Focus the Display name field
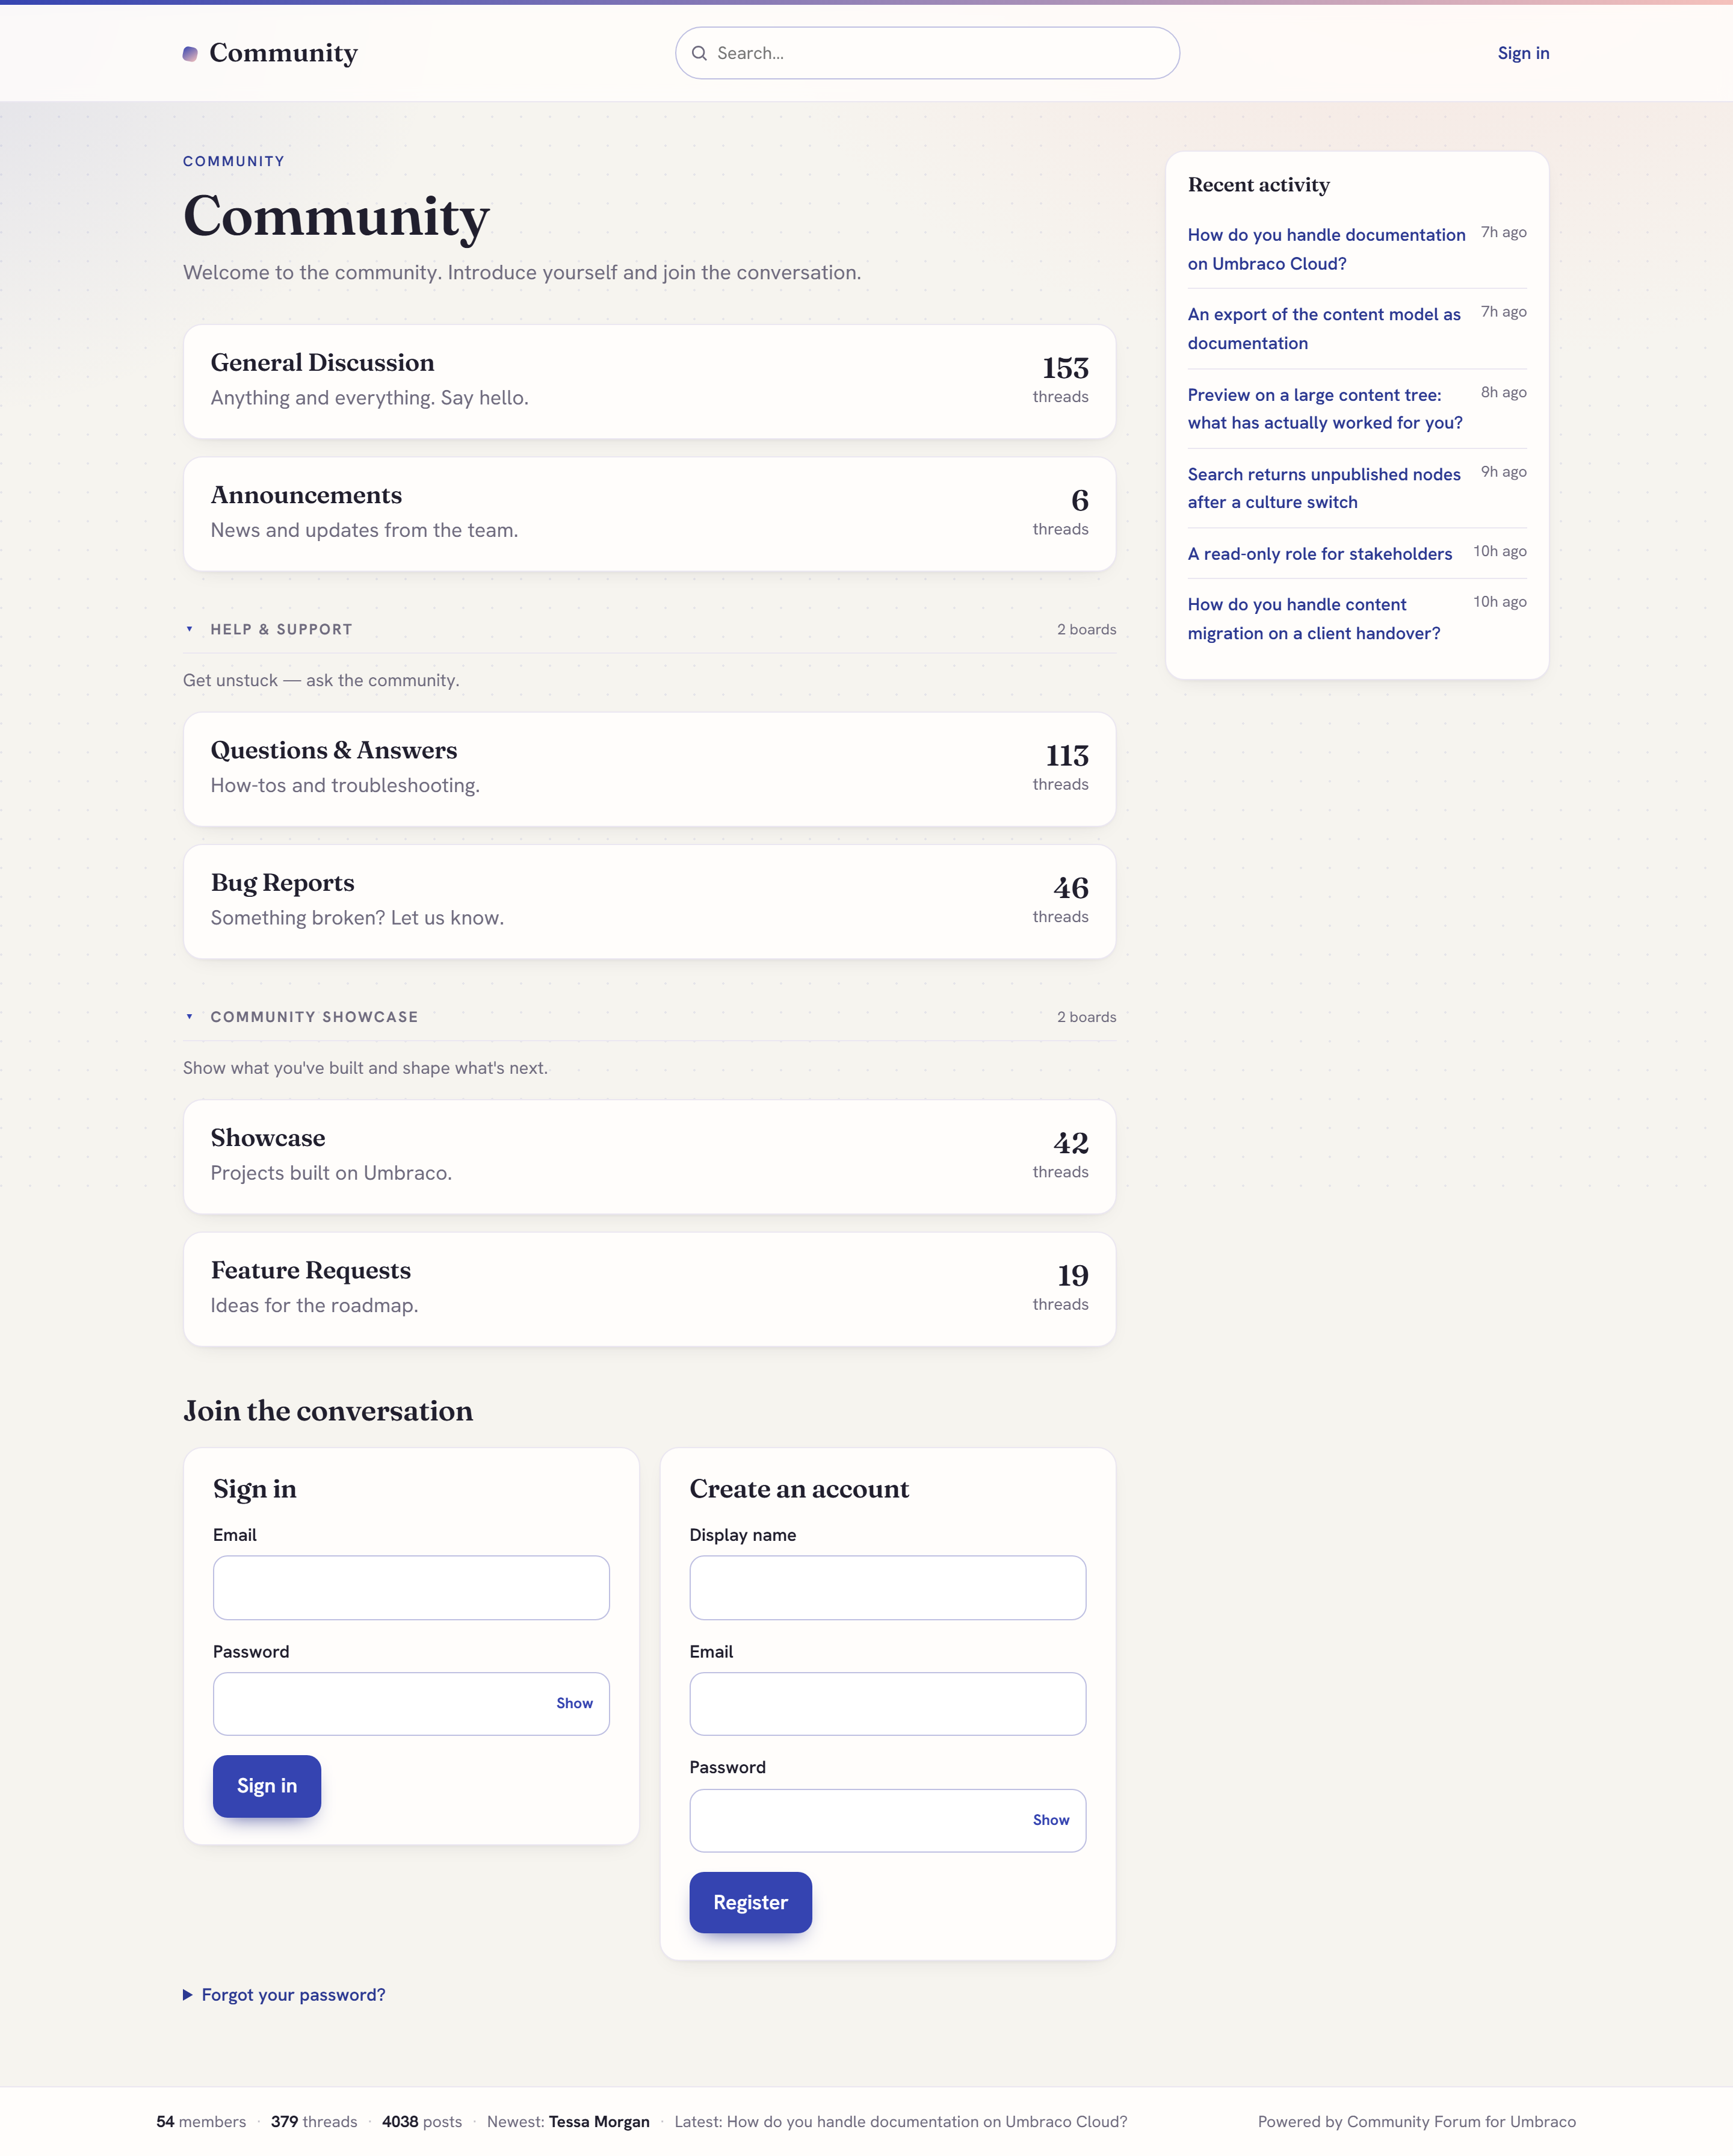Viewport: 1733px width, 2156px height. (887, 1587)
